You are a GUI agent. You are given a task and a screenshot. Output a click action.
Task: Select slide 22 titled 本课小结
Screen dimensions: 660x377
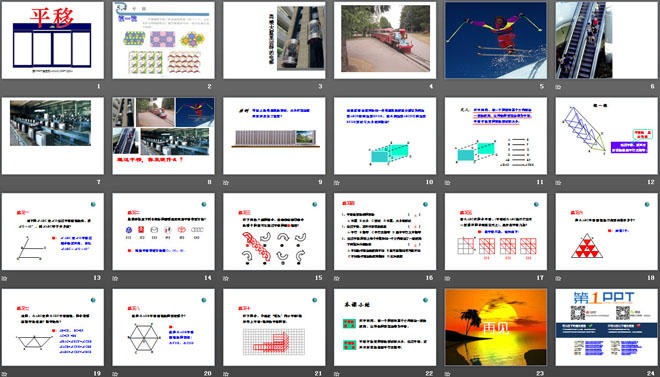tap(385, 327)
